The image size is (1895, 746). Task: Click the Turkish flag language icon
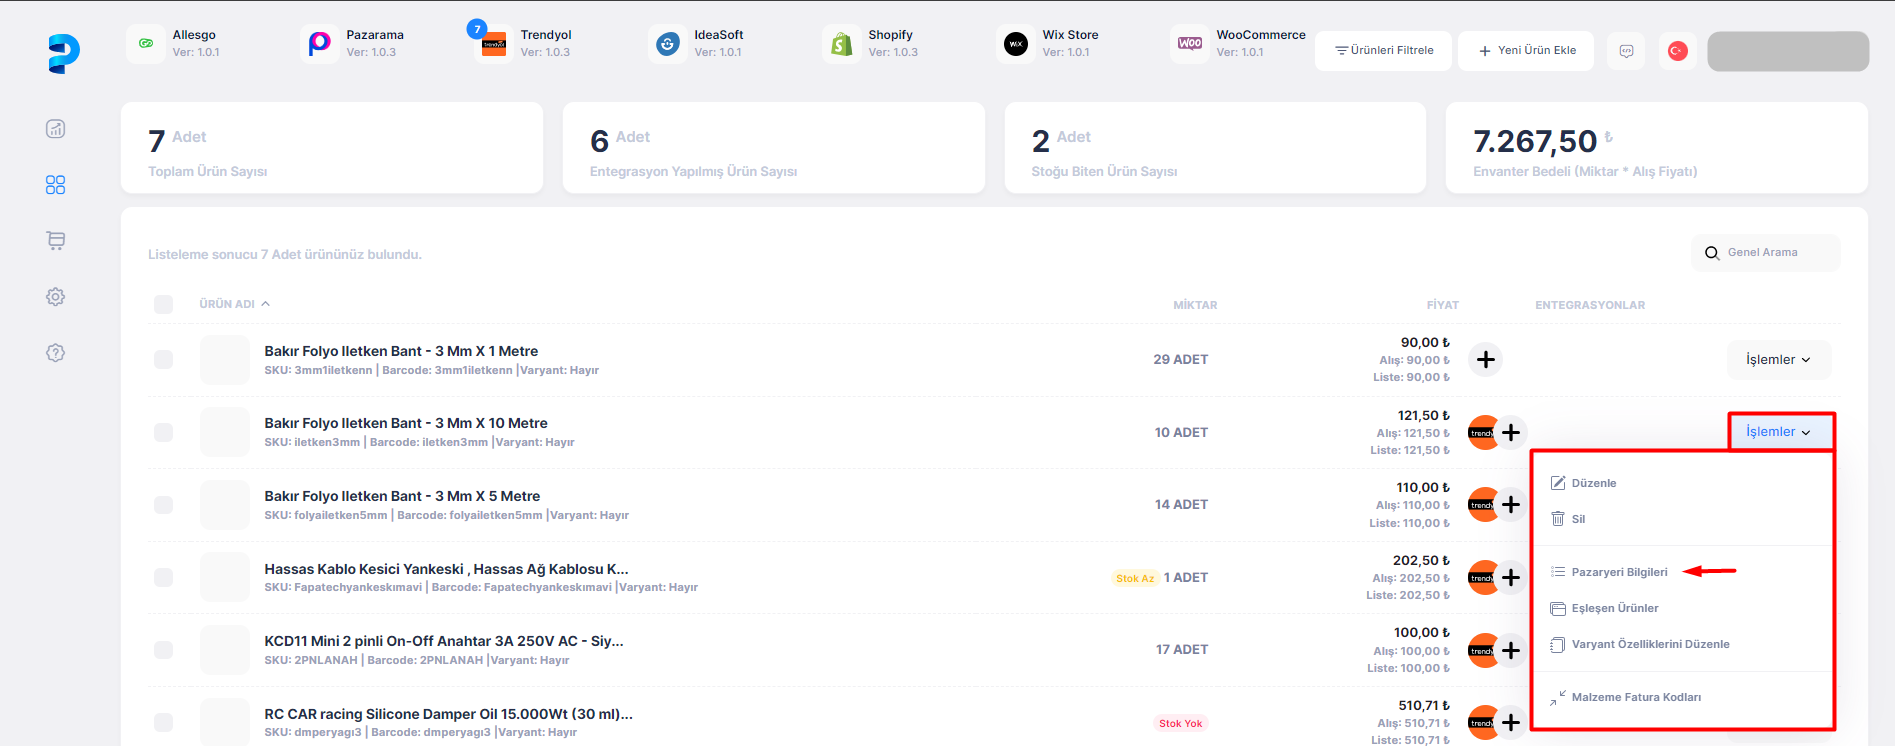click(1678, 51)
